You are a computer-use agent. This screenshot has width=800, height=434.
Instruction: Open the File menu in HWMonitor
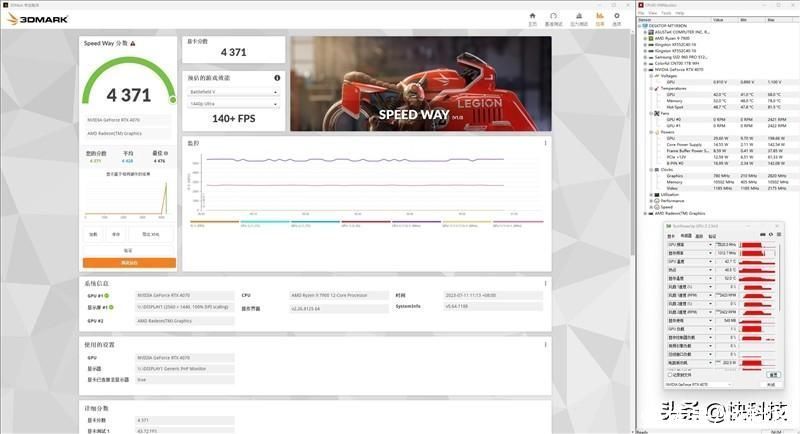[x=642, y=13]
